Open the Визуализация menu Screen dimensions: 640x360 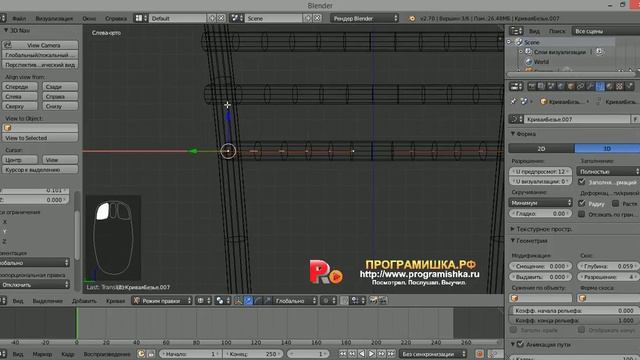point(54,18)
